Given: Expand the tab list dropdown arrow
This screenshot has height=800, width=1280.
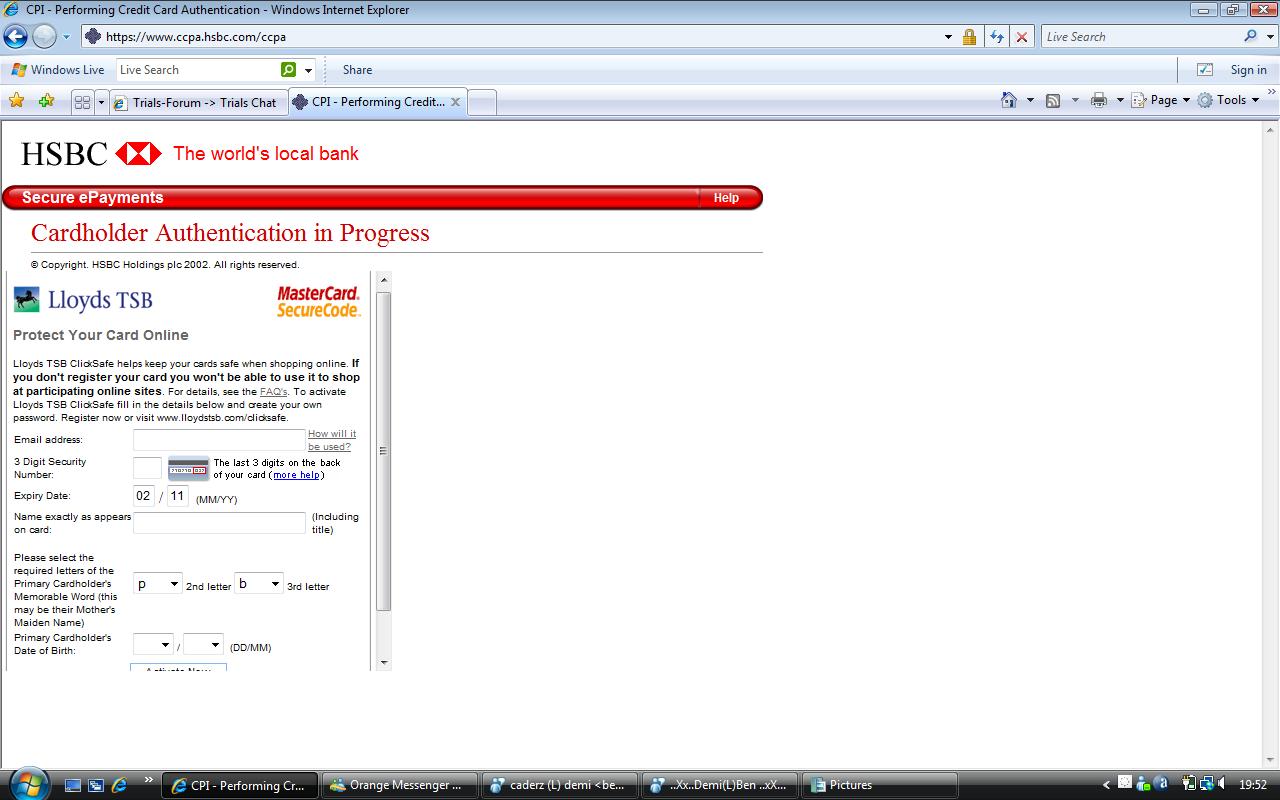Looking at the screenshot, I should pyautogui.click(x=100, y=102).
